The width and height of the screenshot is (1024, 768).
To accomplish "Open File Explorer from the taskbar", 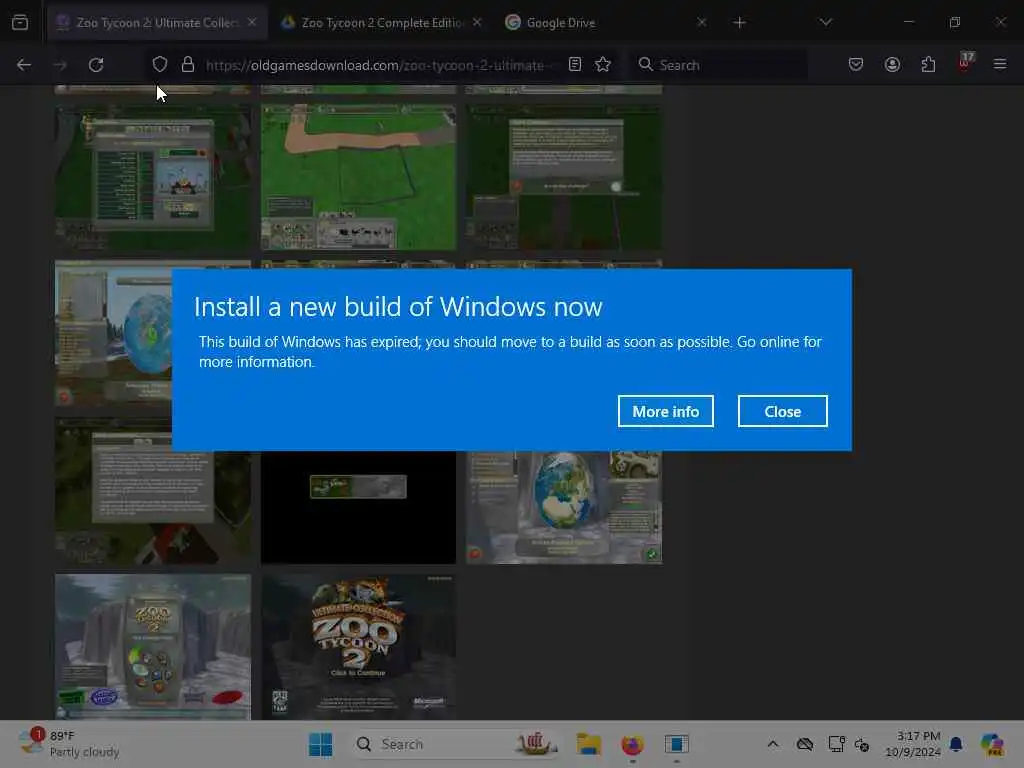I will tap(588, 744).
